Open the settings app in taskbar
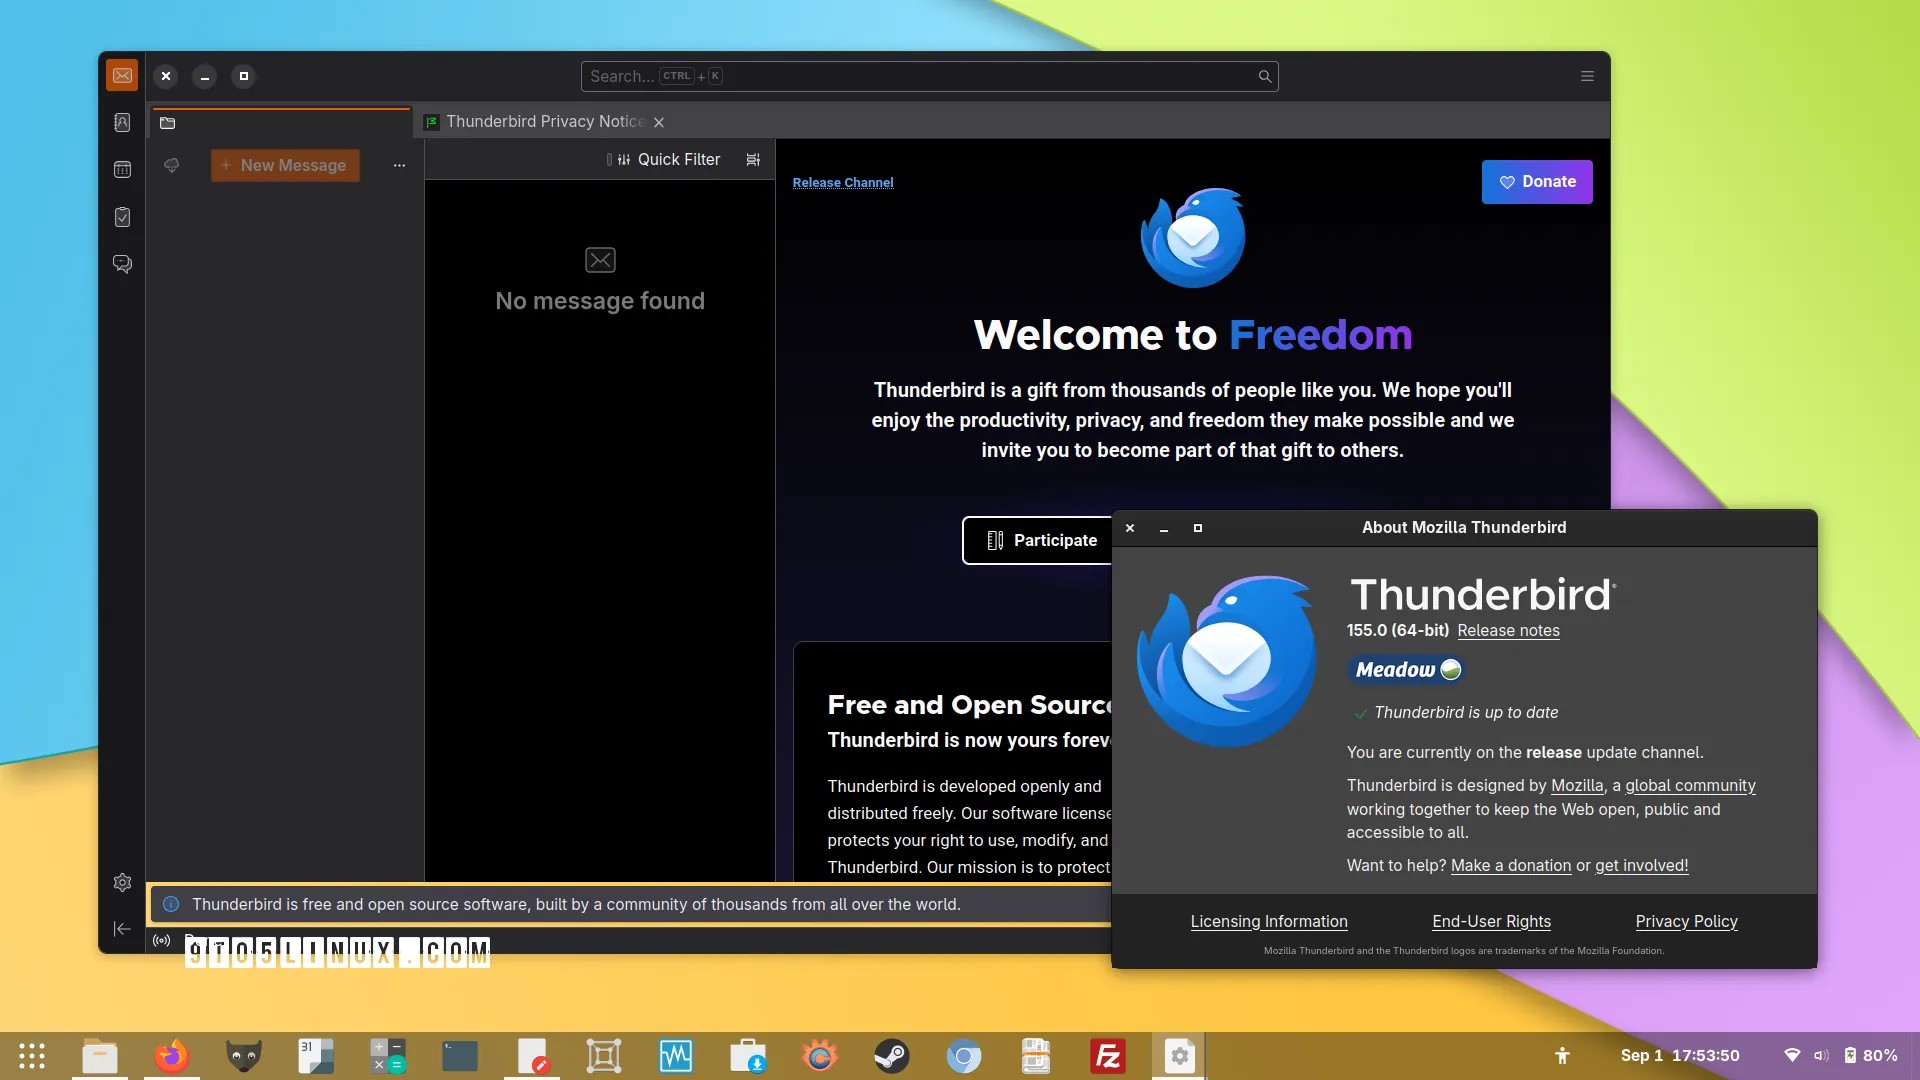The height and width of the screenshot is (1080, 1920). pos(1180,1056)
